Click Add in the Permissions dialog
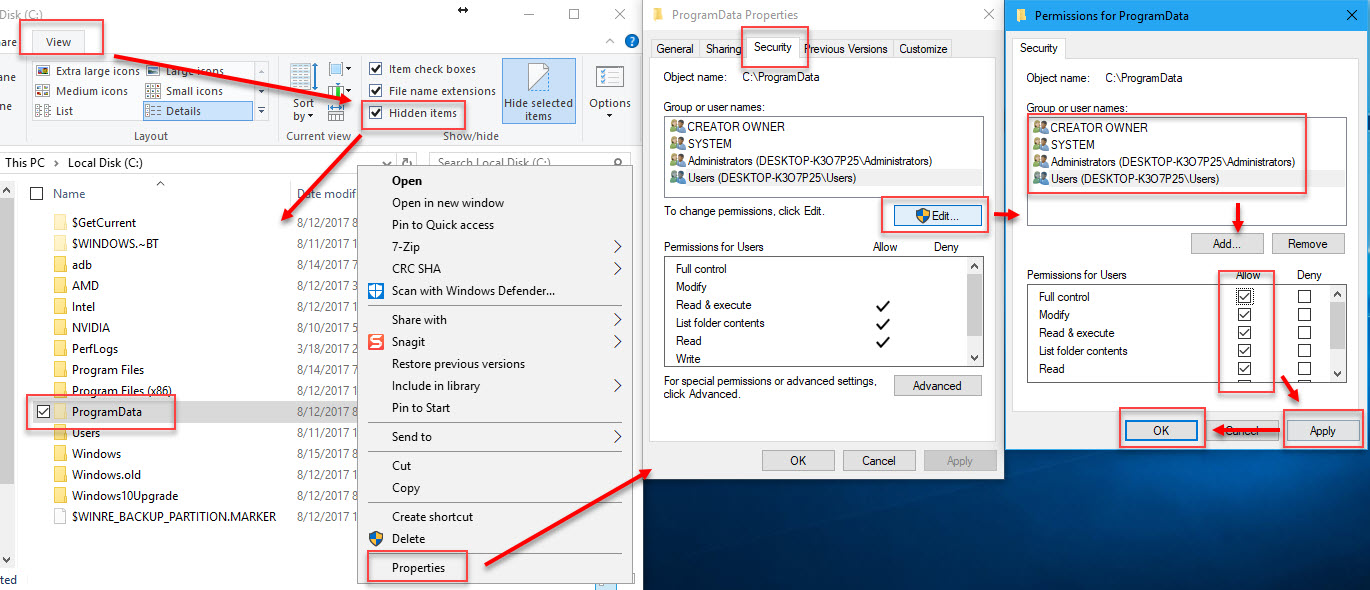 [x=1227, y=243]
